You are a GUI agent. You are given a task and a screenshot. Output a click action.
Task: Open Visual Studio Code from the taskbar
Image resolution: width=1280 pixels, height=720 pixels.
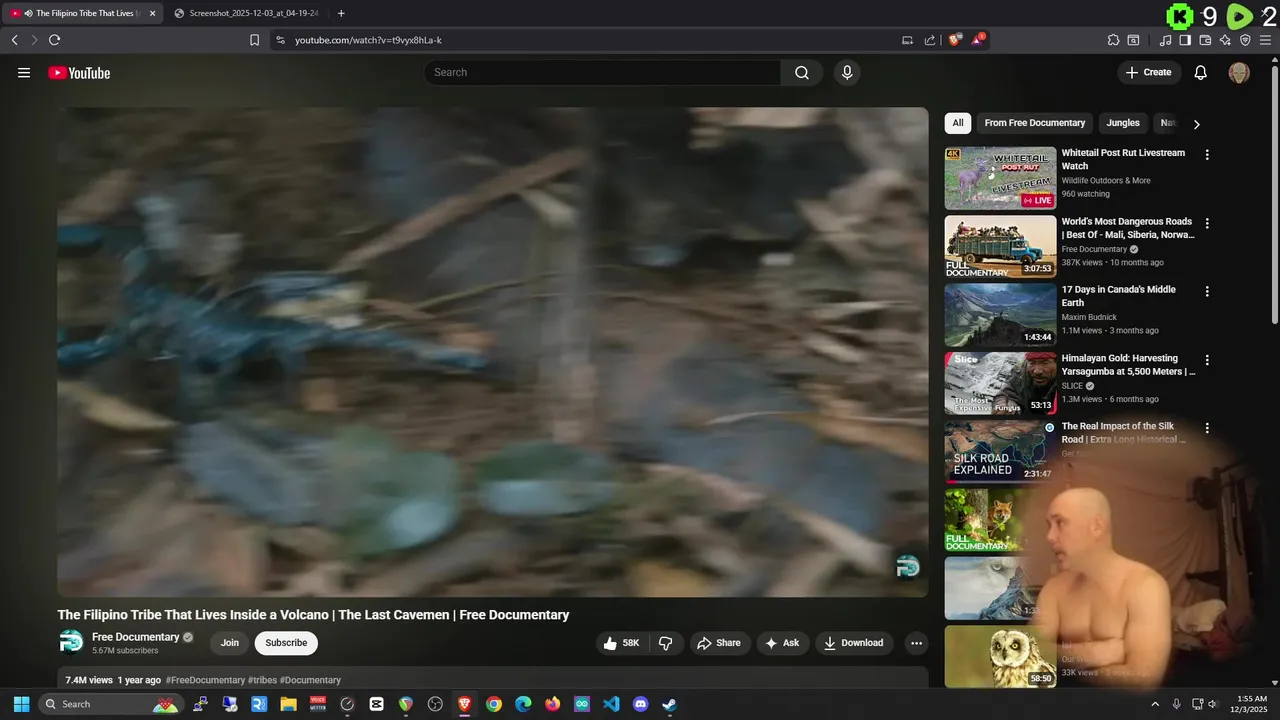pyautogui.click(x=611, y=704)
